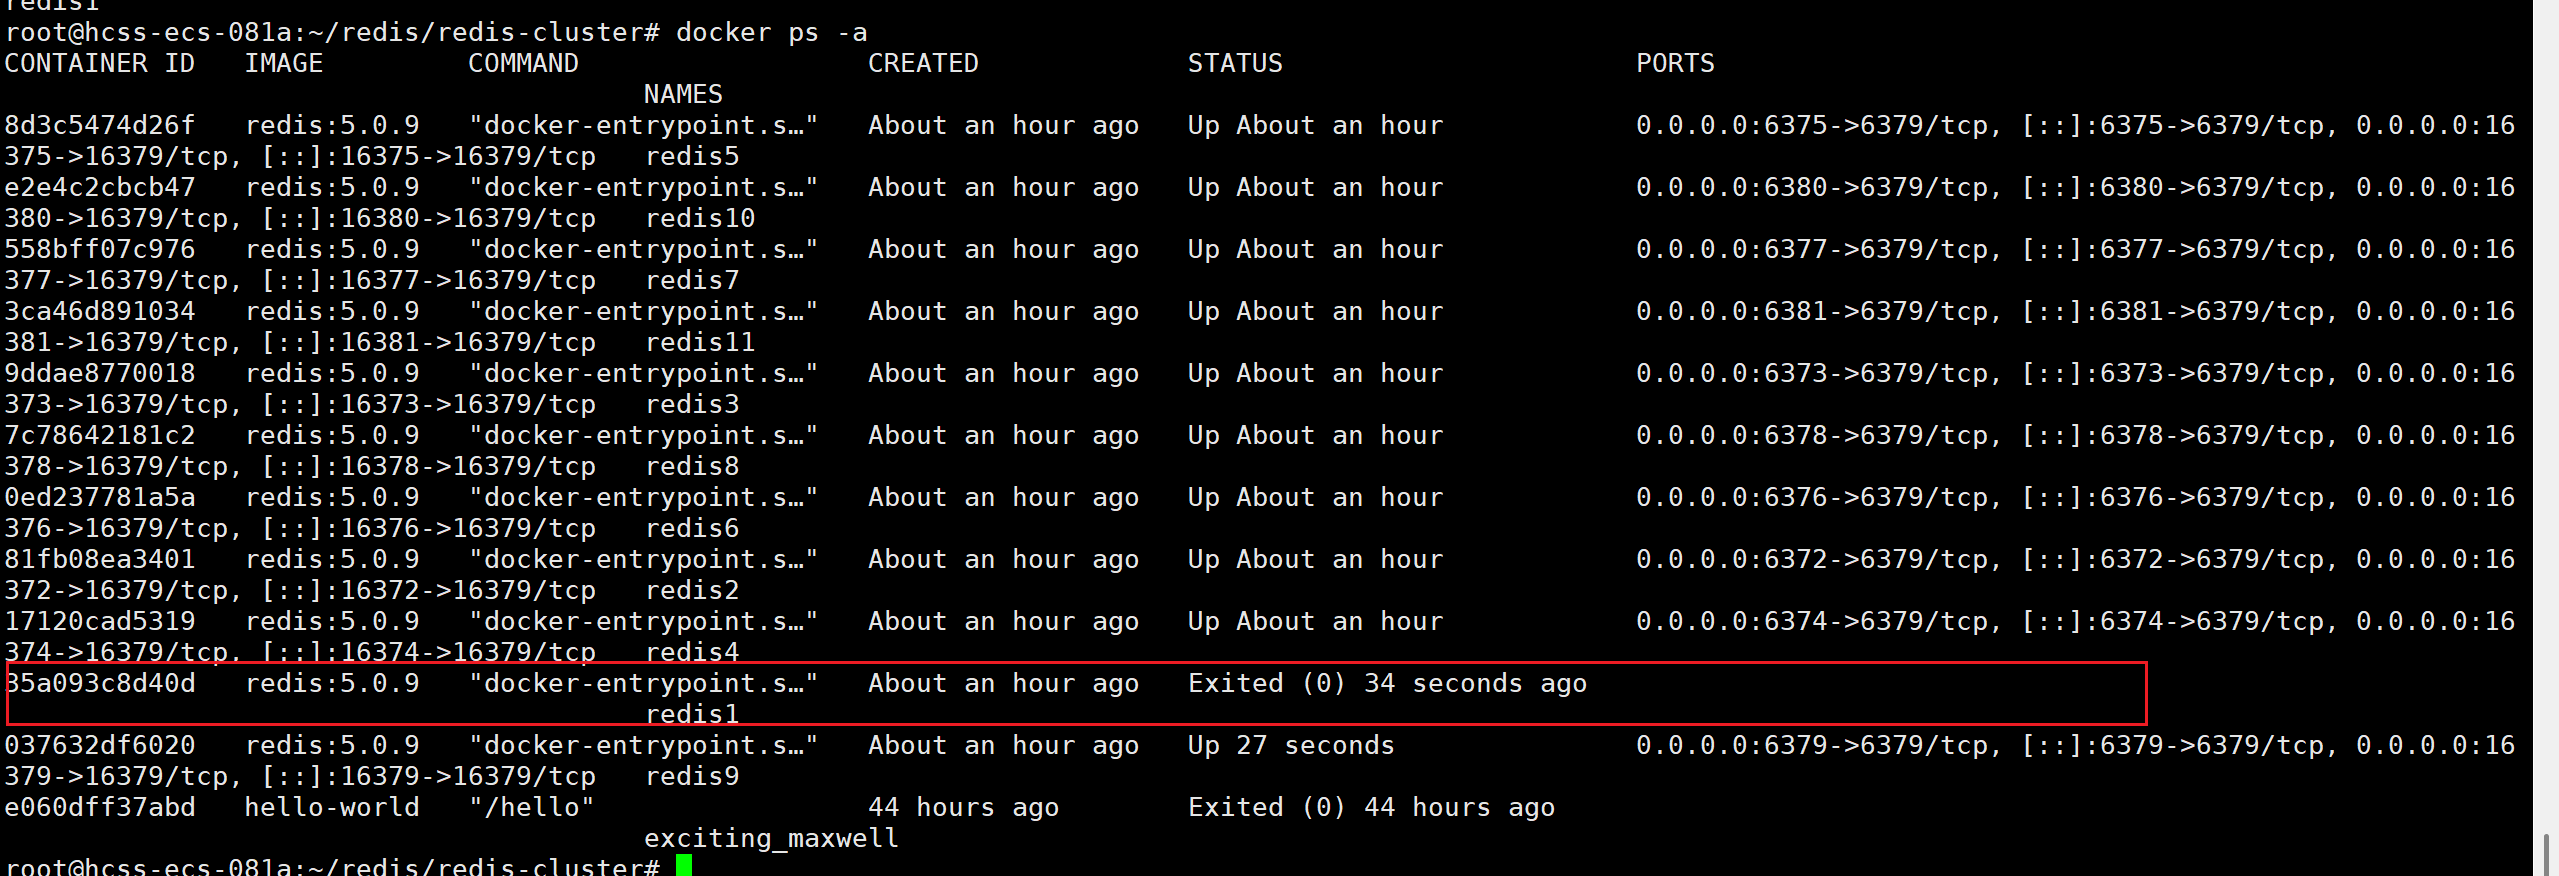
Task: Click status Up 27 seconds
Action: 1291,746
